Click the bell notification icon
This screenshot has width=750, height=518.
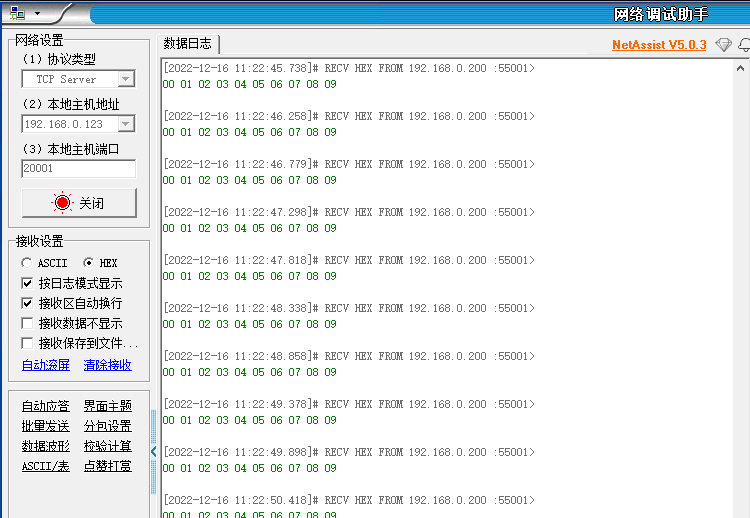coord(743,45)
